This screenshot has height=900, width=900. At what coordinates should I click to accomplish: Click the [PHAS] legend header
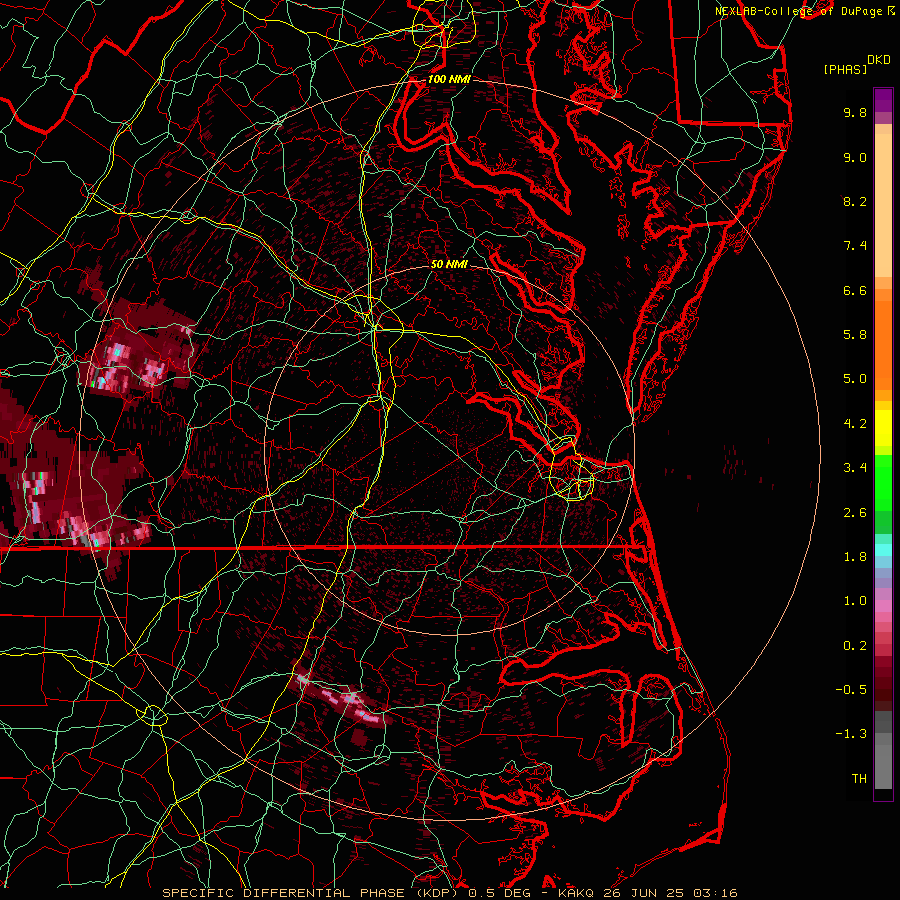[x=845, y=69]
